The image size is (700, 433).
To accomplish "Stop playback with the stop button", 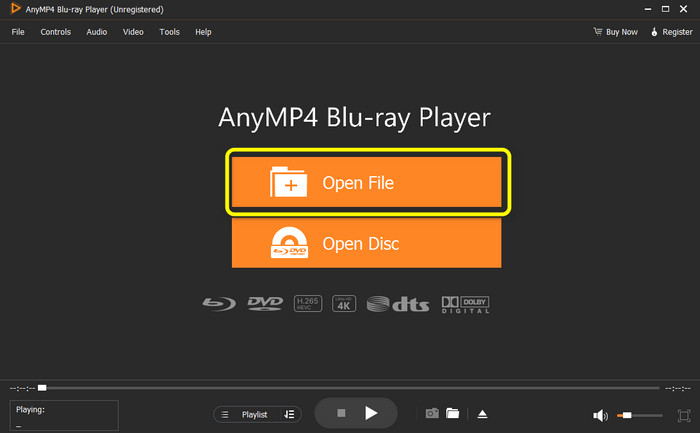I will click(342, 413).
